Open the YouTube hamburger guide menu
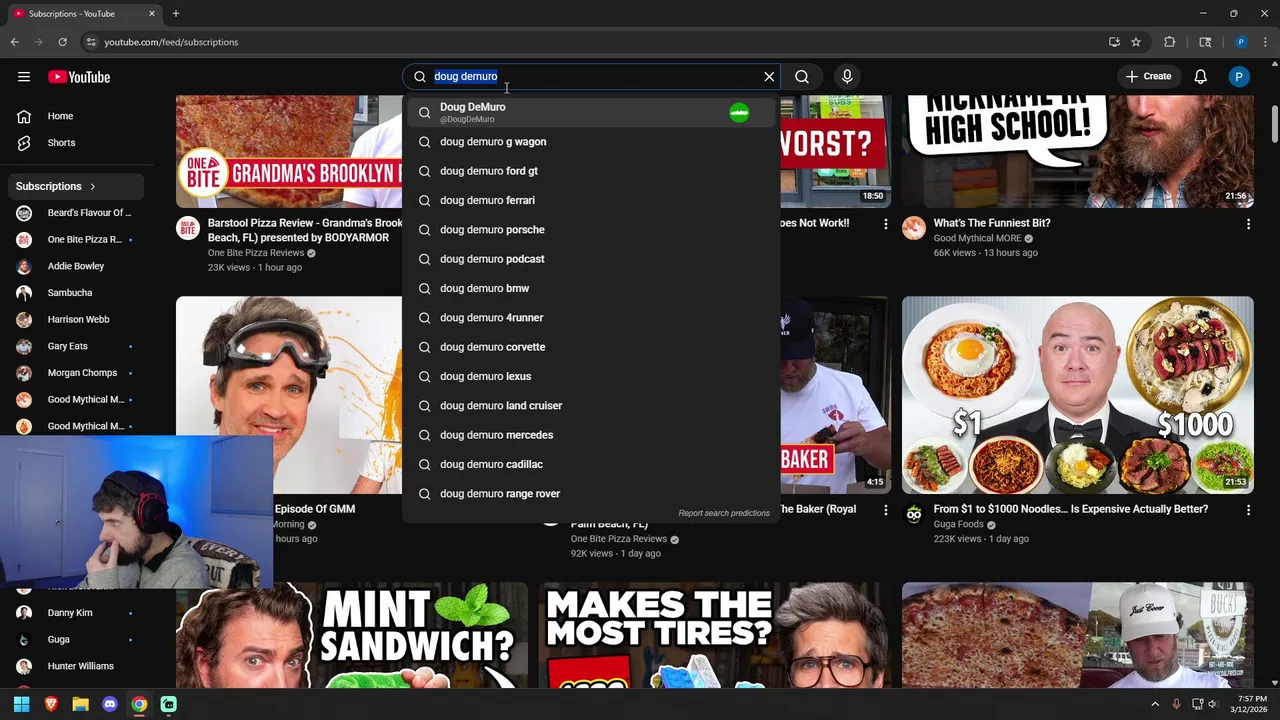The width and height of the screenshot is (1280, 720). (x=24, y=77)
